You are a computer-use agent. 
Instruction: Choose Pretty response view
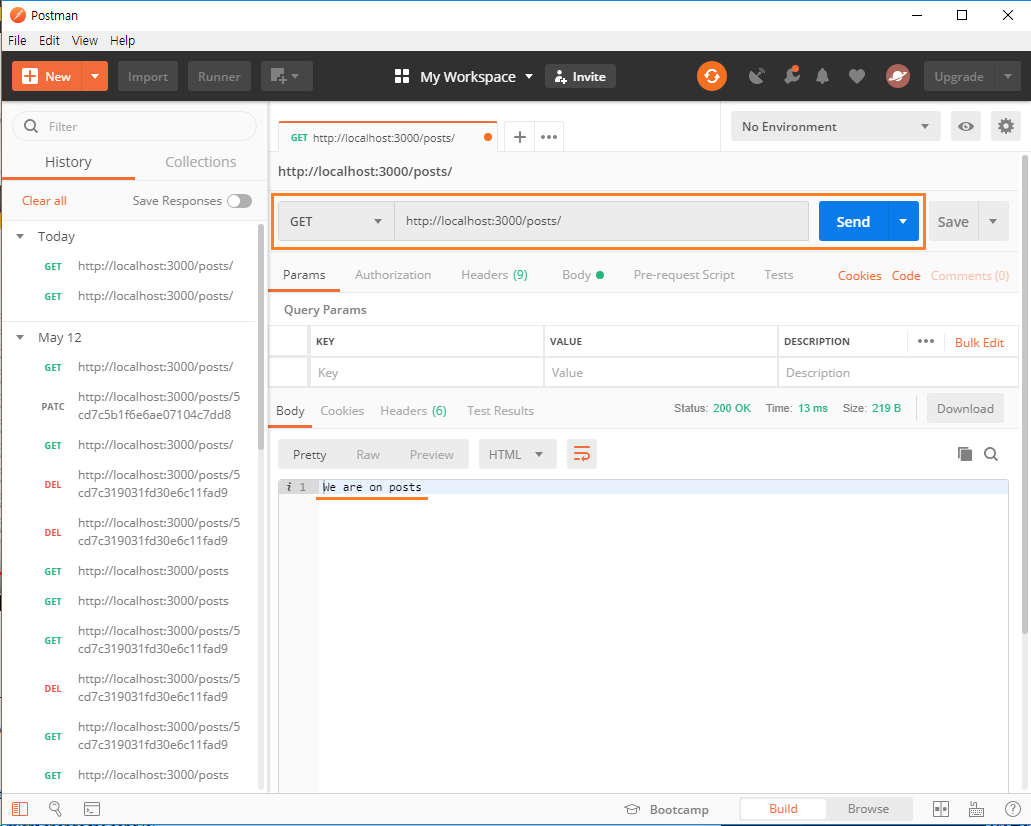click(309, 454)
